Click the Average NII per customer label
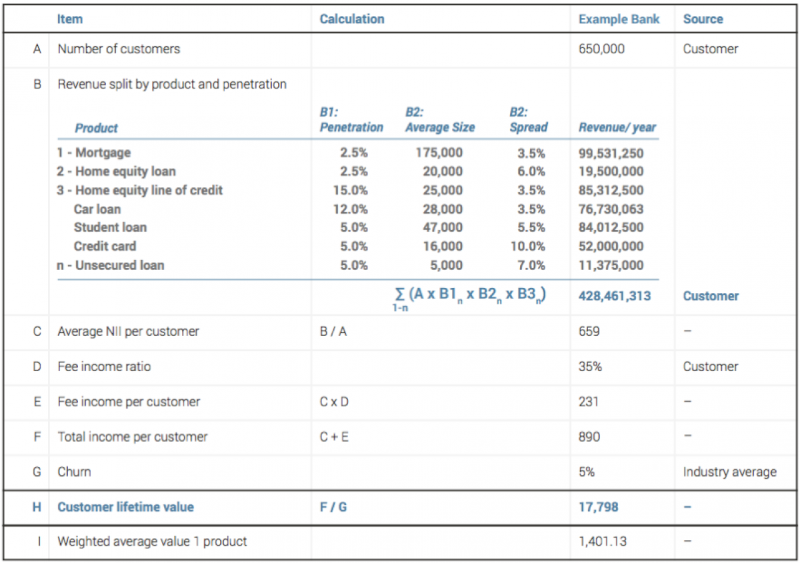The width and height of the screenshot is (800, 563). coord(128,331)
